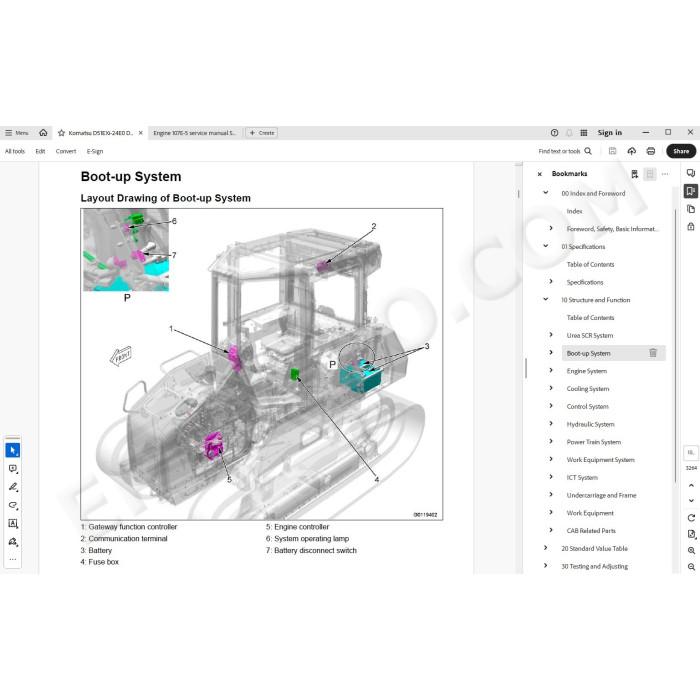Go to the previous page arrow
Screen dimensions: 700x700
click(x=691, y=485)
